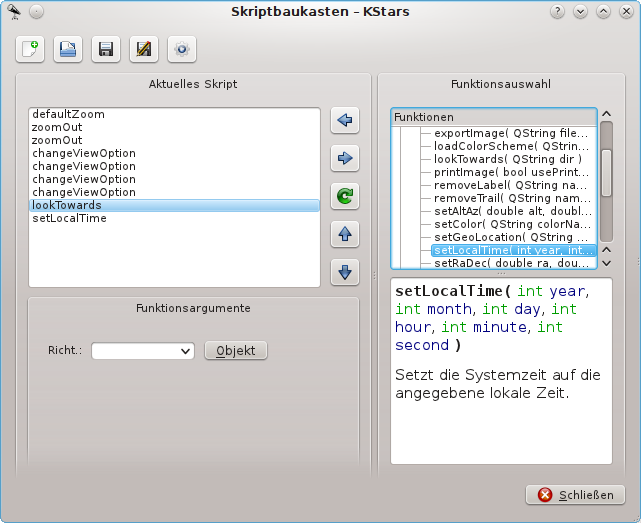Move the selected function up
The width and height of the screenshot is (641, 523).
coord(345,234)
